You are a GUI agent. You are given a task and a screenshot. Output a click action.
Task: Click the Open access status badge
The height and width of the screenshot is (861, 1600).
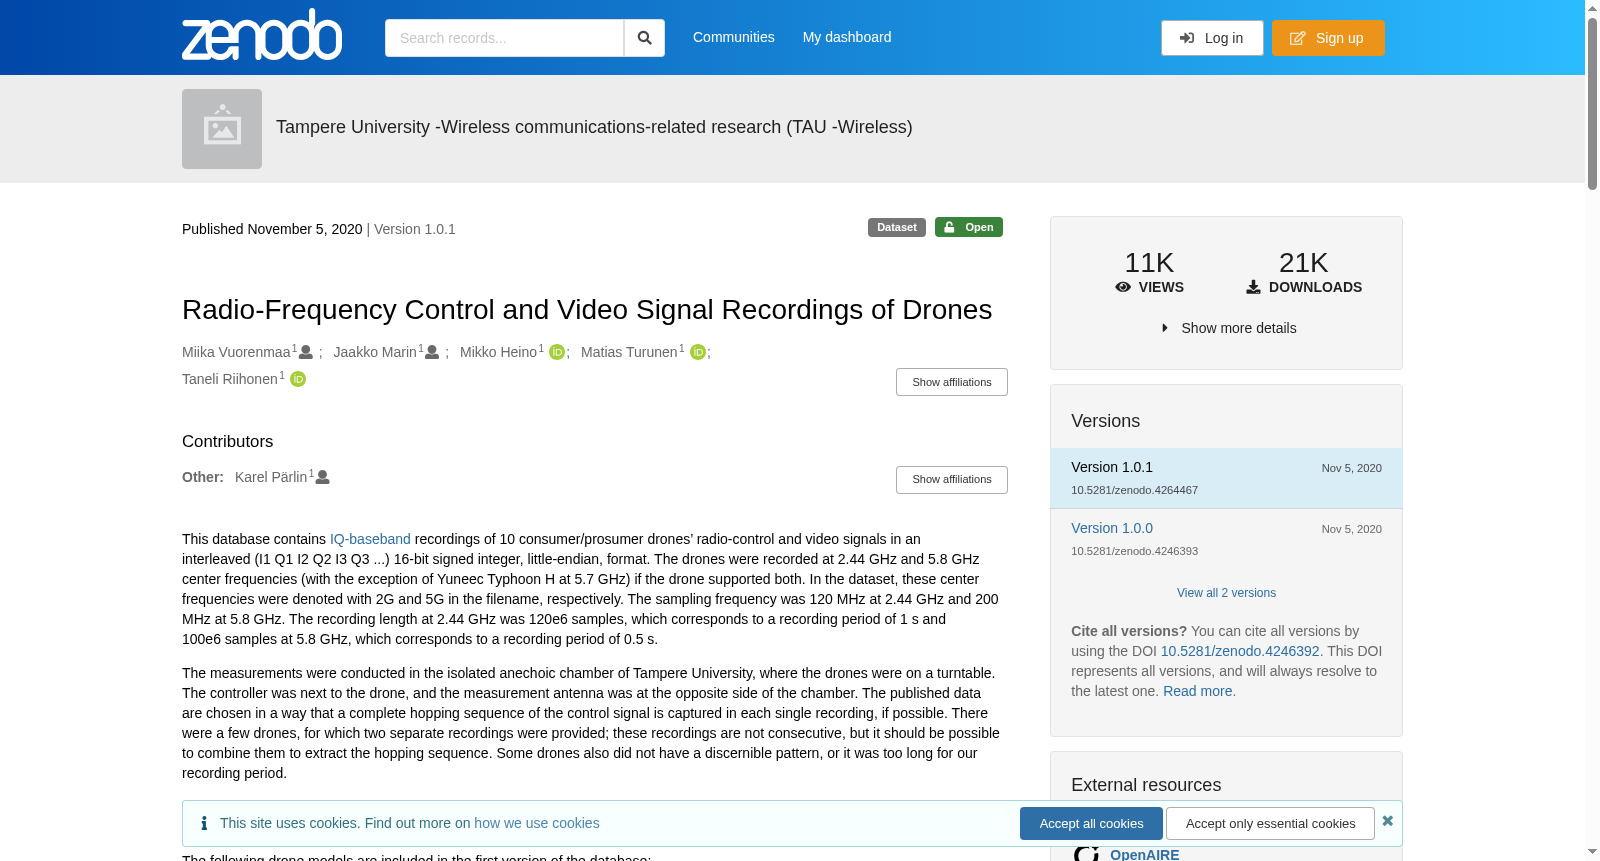coord(969,227)
